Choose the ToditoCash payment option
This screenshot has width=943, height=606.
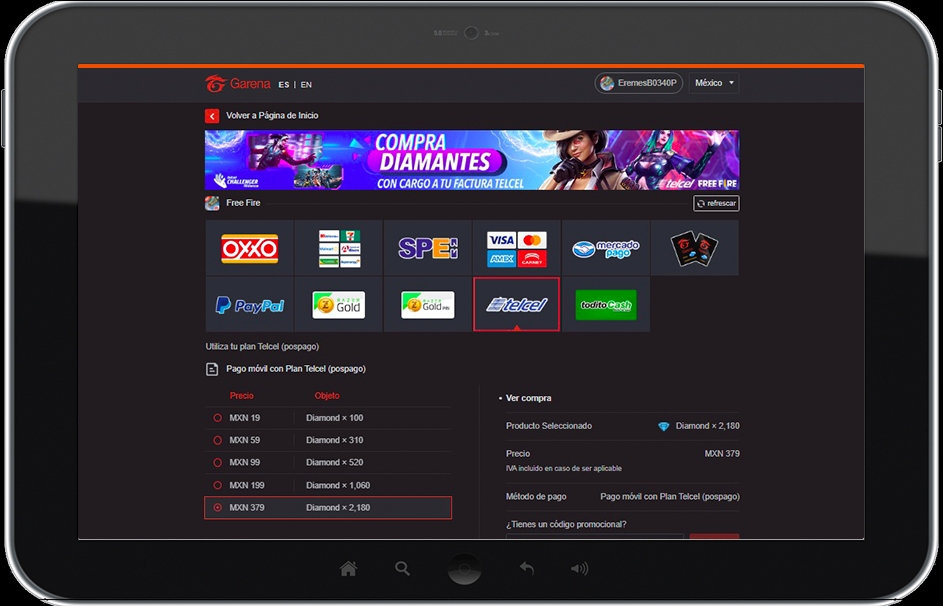click(x=606, y=305)
